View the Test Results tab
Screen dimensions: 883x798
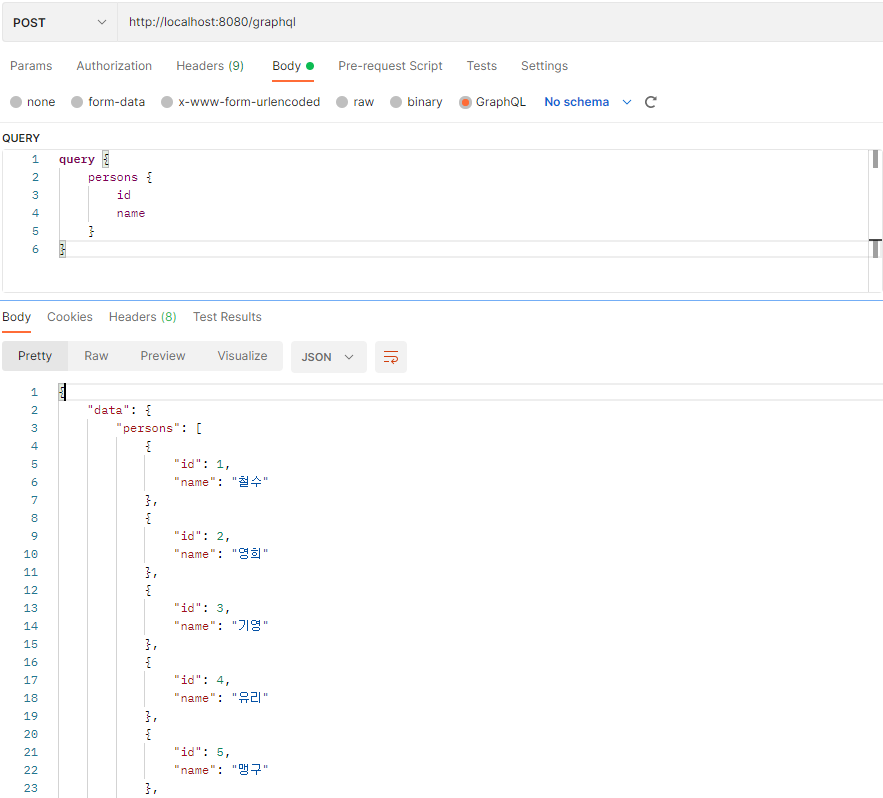click(227, 317)
